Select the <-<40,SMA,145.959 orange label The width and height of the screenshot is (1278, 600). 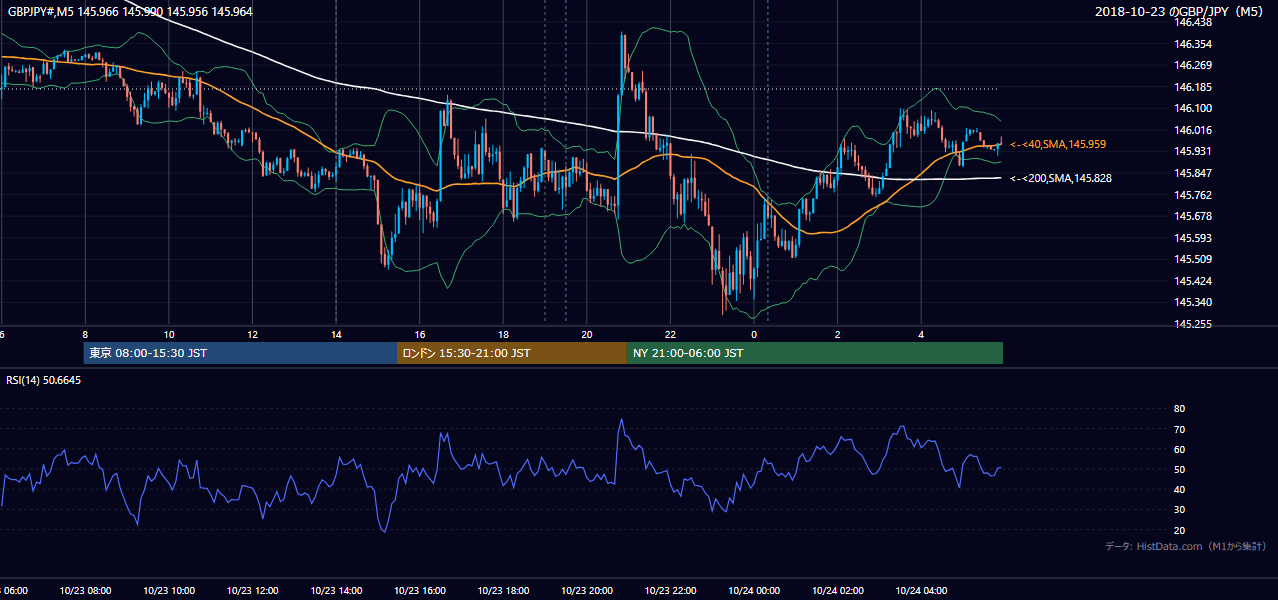(x=1058, y=145)
